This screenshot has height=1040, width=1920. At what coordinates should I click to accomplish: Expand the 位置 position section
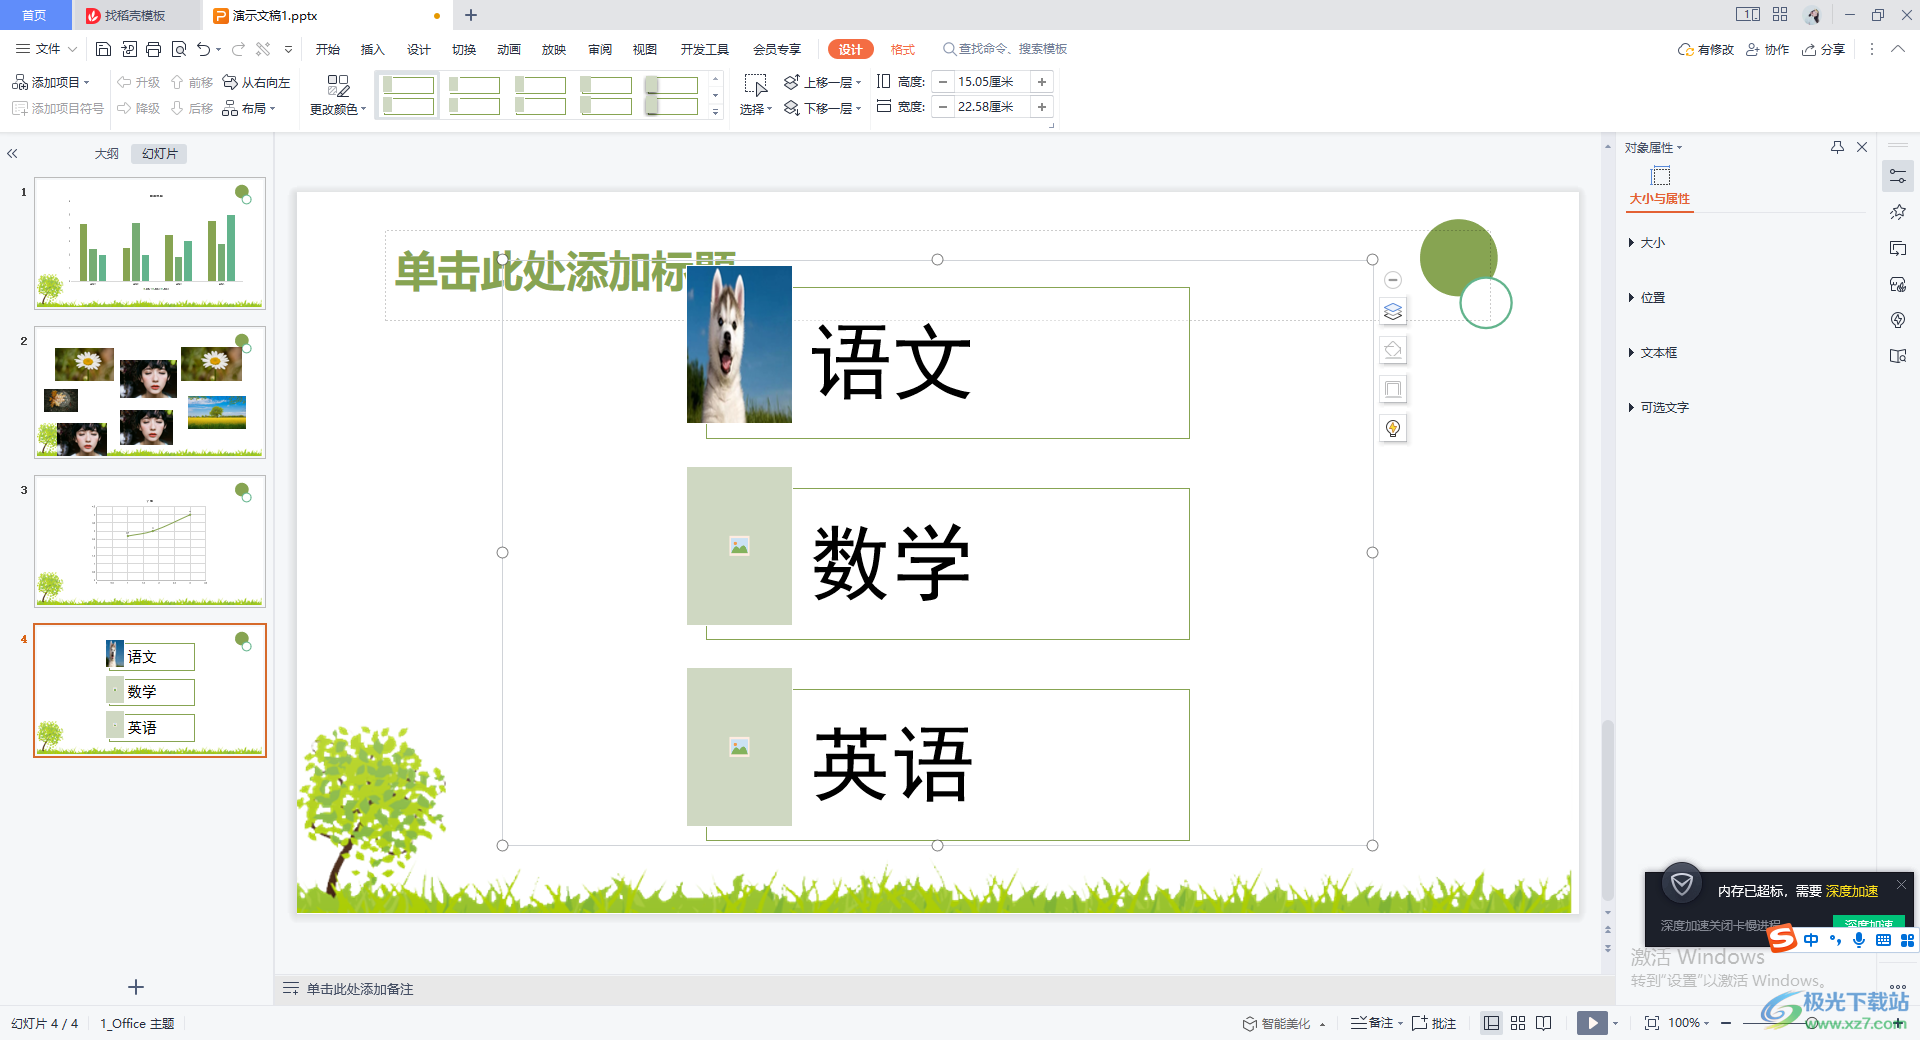[1646, 298]
